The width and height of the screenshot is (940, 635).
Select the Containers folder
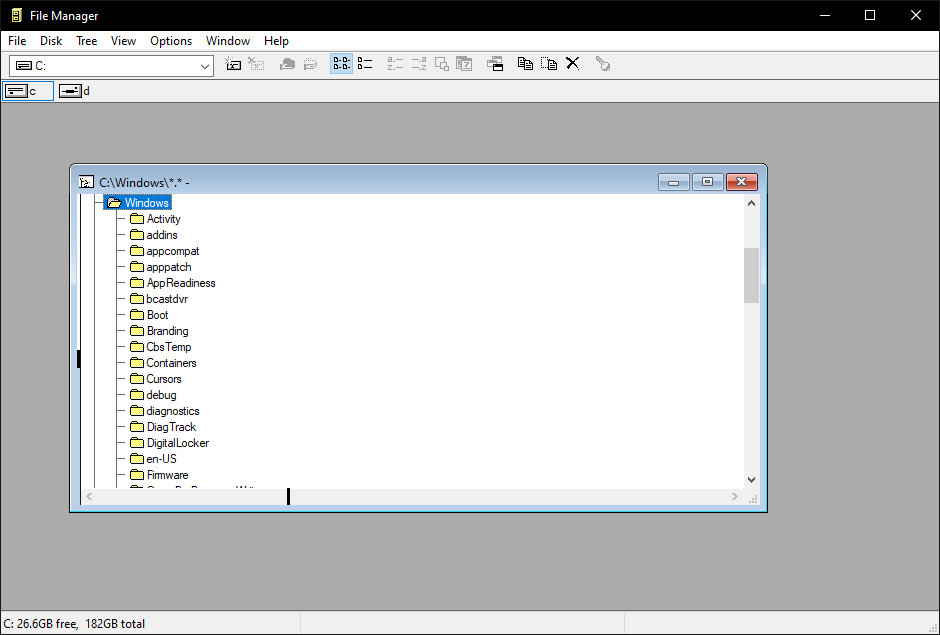coord(163,363)
